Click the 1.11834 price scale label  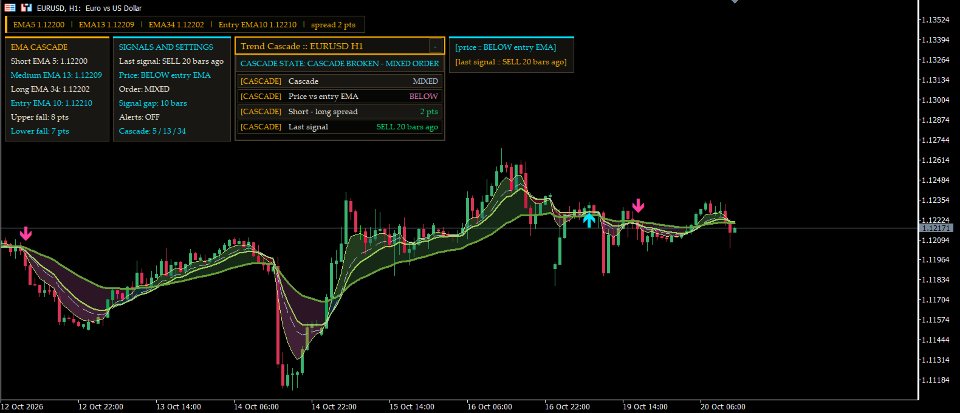pyautogui.click(x=935, y=280)
